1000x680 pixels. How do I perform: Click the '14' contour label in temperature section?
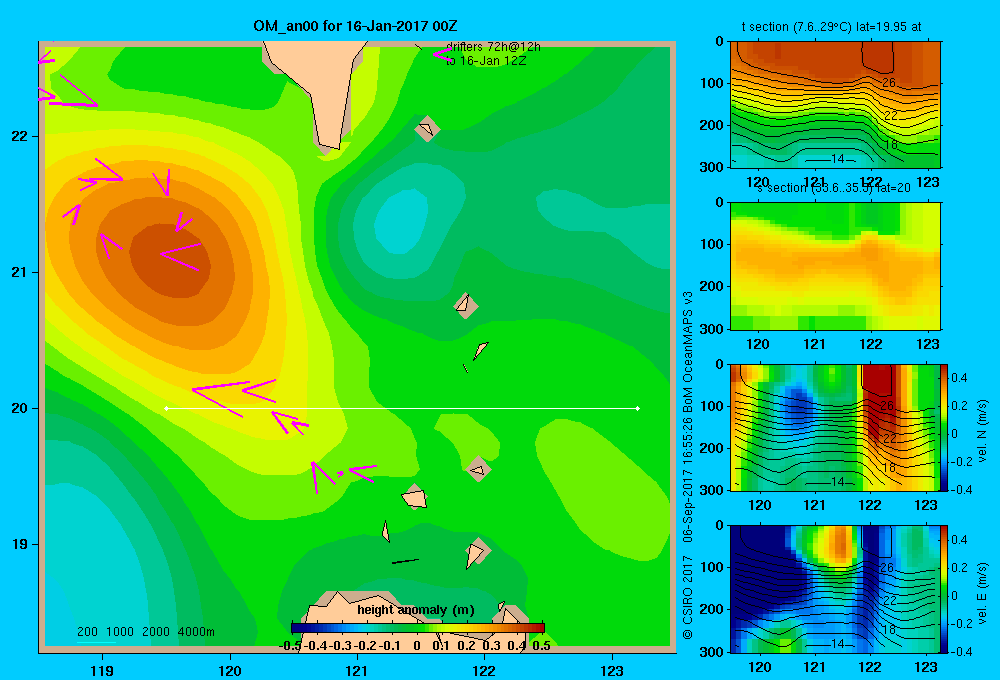point(837,159)
